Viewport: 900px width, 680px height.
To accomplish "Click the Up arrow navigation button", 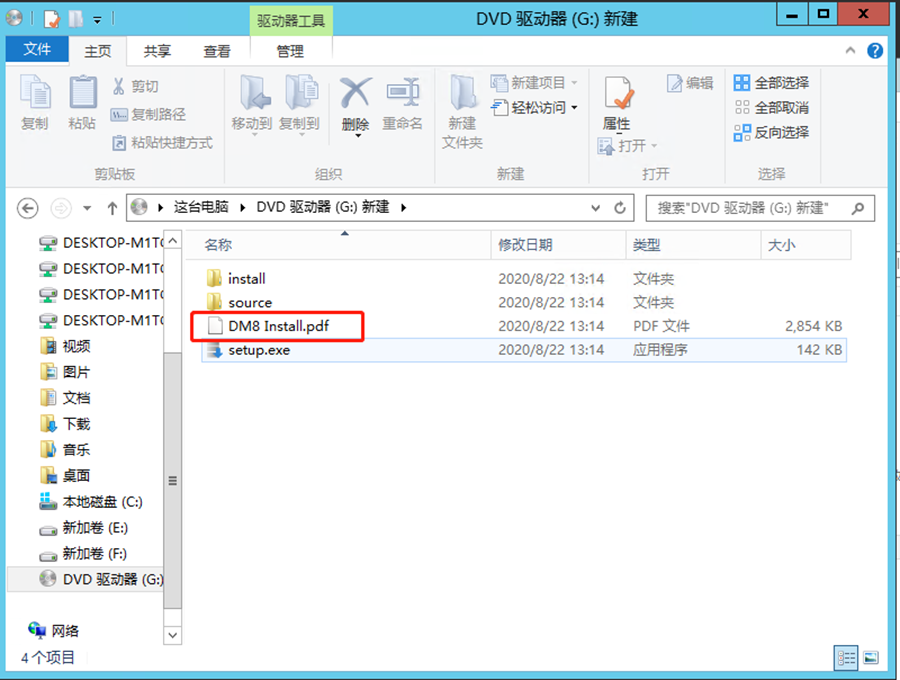I will pyautogui.click(x=112, y=208).
